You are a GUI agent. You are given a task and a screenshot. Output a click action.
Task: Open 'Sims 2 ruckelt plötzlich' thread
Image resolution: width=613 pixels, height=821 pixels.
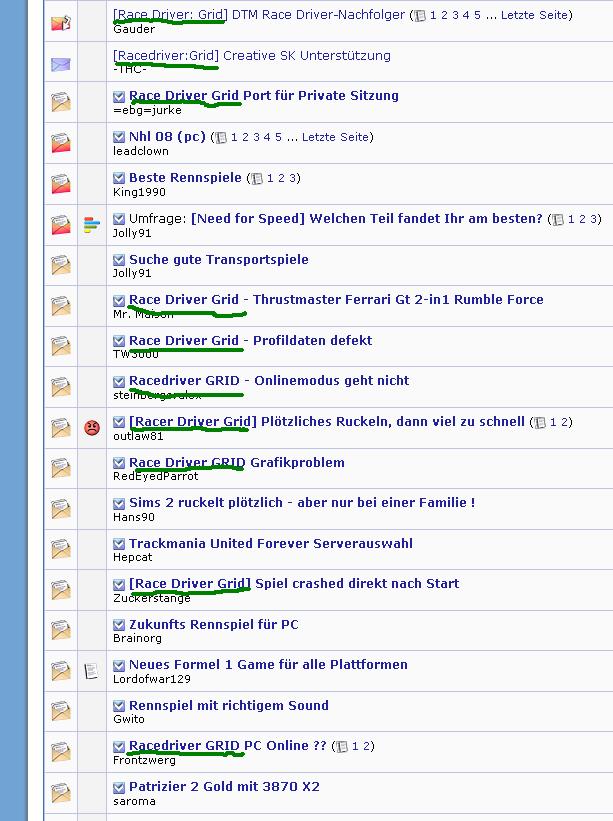click(x=302, y=503)
